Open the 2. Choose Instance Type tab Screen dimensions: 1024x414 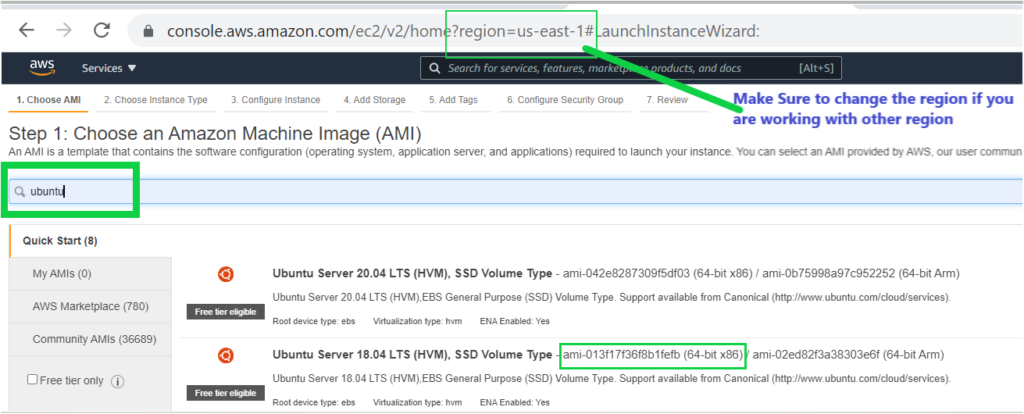[155, 100]
